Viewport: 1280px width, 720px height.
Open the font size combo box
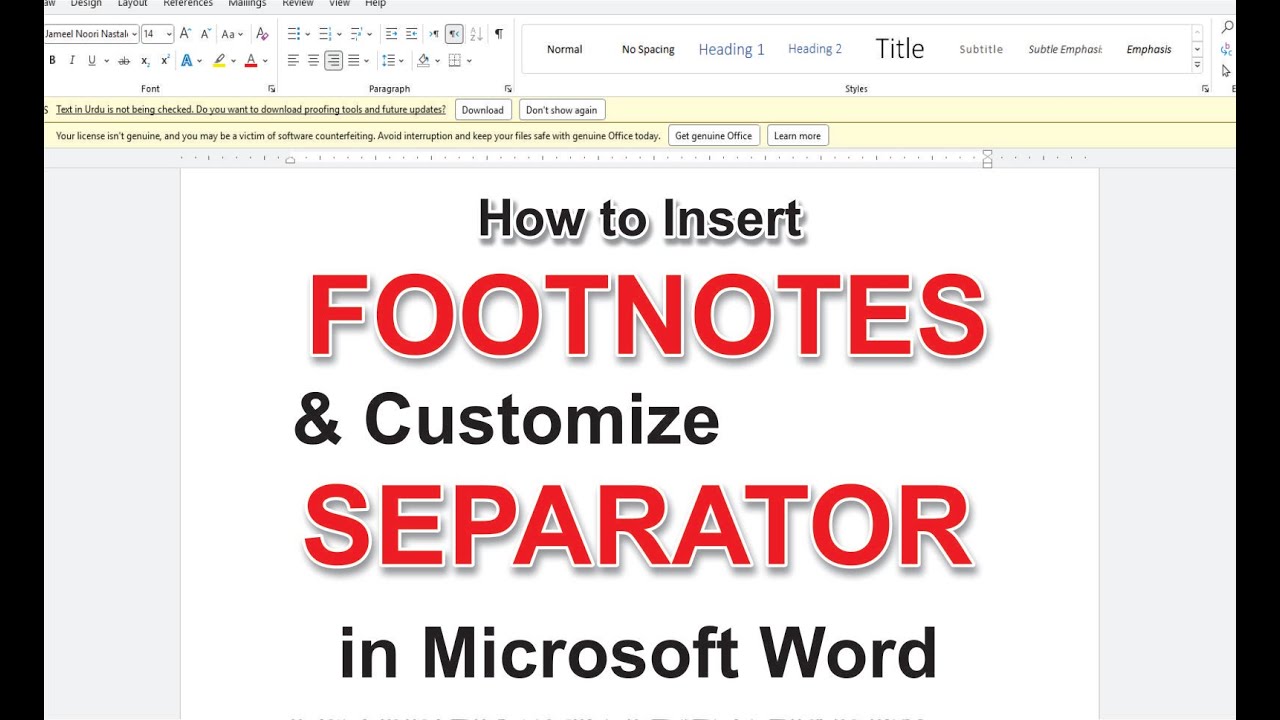157,34
